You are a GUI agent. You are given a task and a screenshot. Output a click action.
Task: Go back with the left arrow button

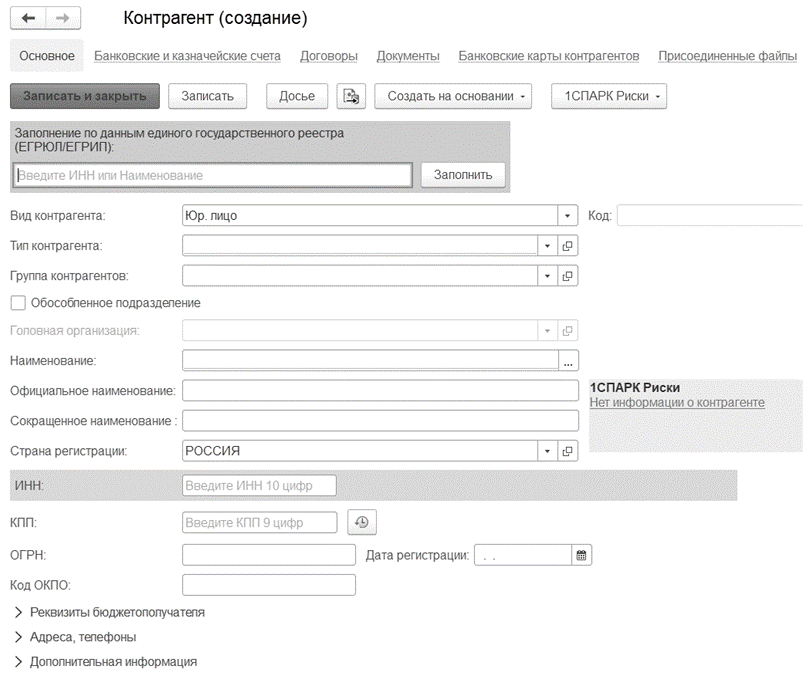point(28,18)
